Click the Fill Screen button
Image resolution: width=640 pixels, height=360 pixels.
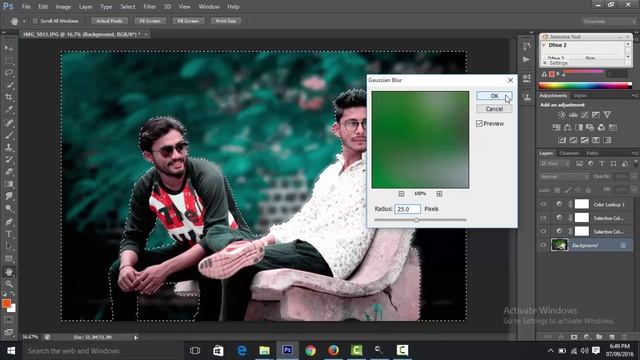(x=188, y=21)
